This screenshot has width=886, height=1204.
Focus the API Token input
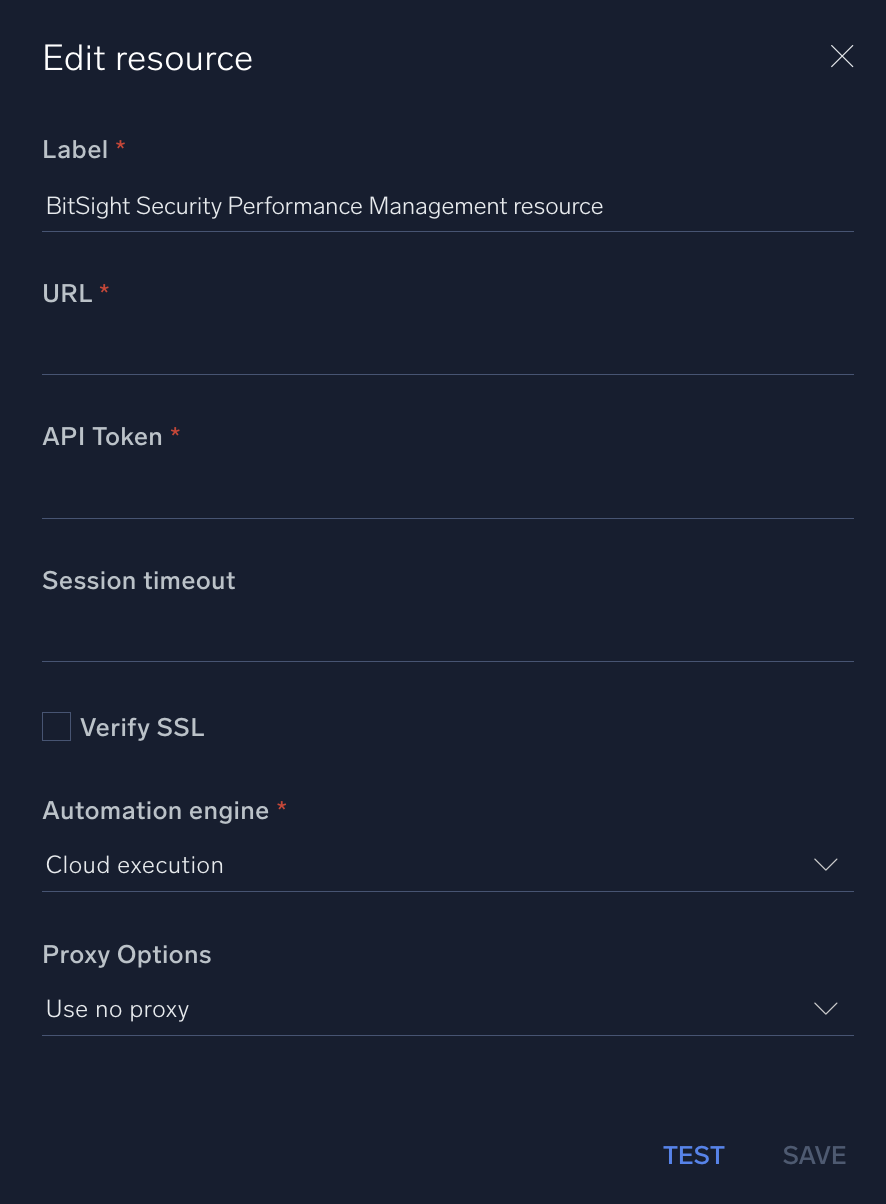point(448,493)
